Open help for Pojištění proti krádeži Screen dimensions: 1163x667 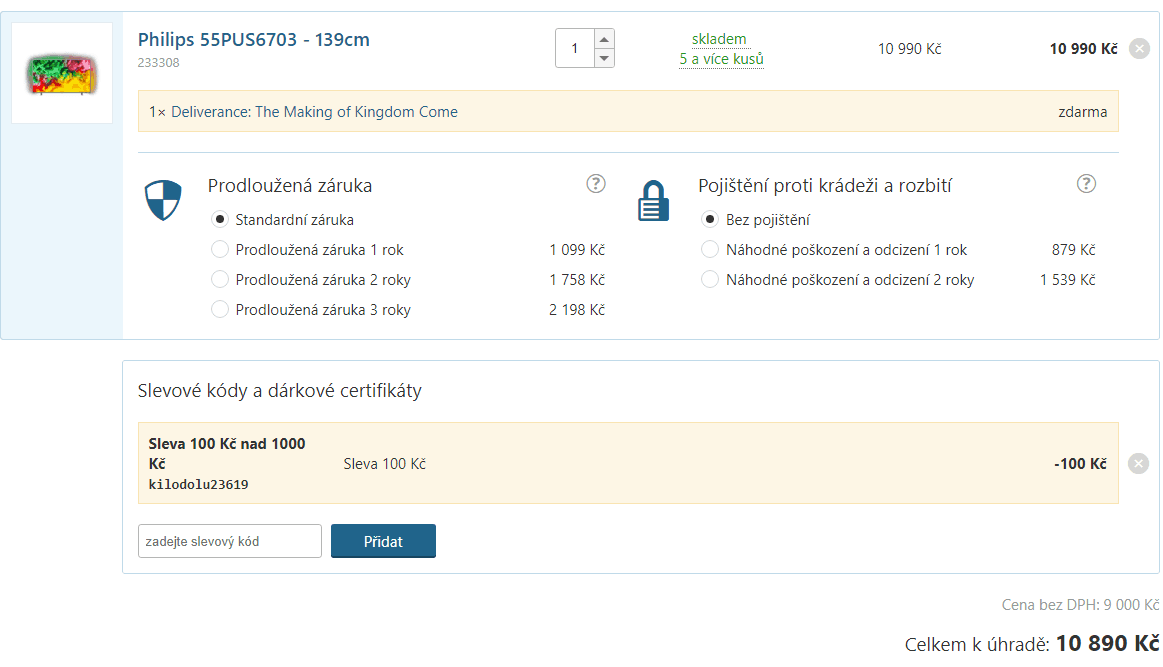tap(1086, 183)
